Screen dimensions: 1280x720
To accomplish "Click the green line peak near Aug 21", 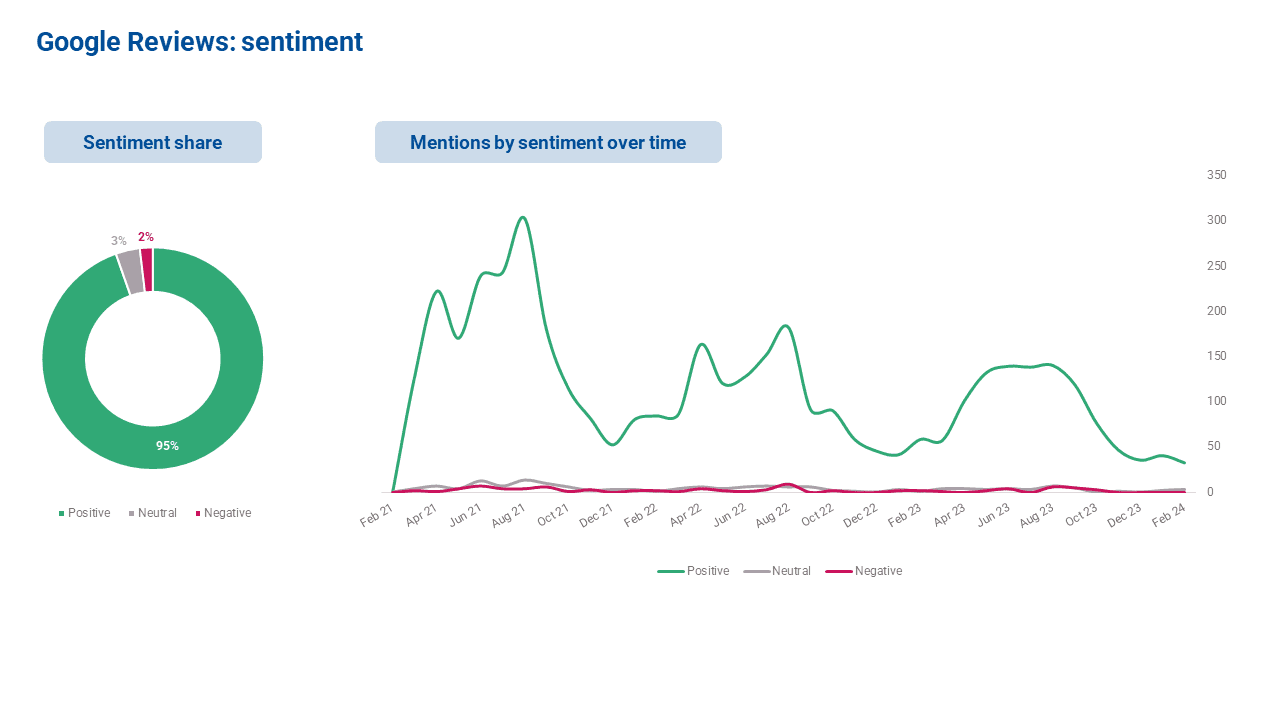I will coord(523,217).
